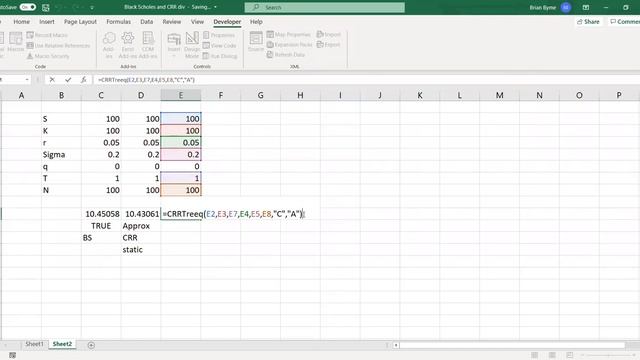Switch to Page Layout view icon
This screenshot has height=360, width=640.
[x=552, y=355]
